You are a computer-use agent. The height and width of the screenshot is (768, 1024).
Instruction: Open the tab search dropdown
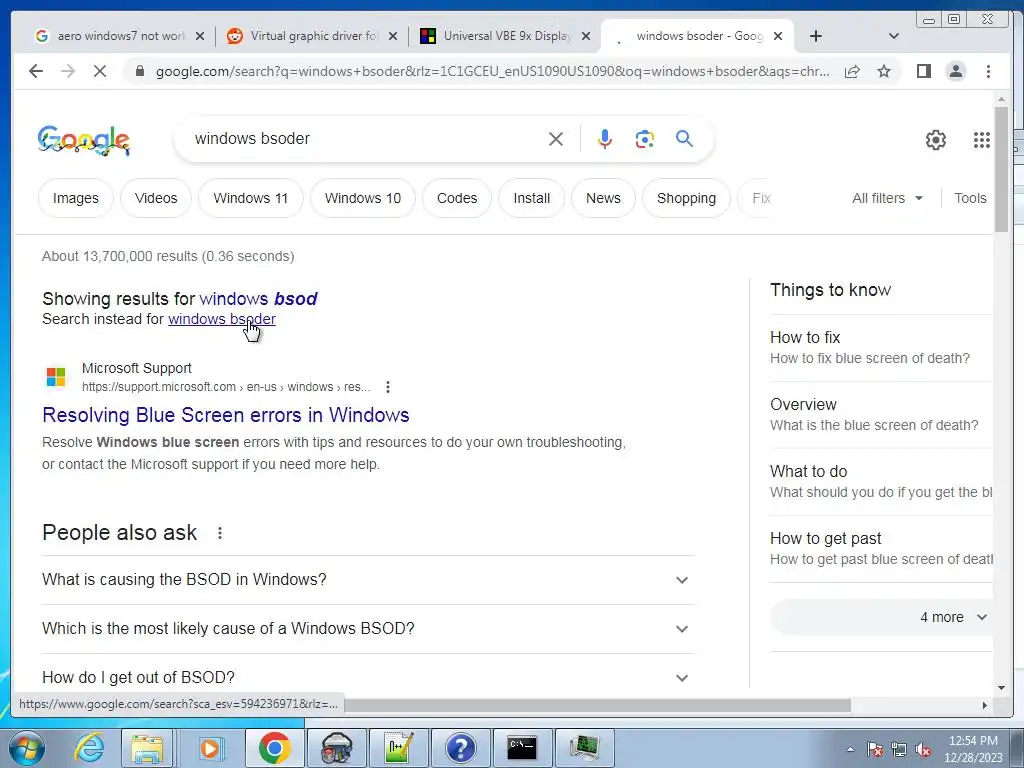click(x=894, y=36)
